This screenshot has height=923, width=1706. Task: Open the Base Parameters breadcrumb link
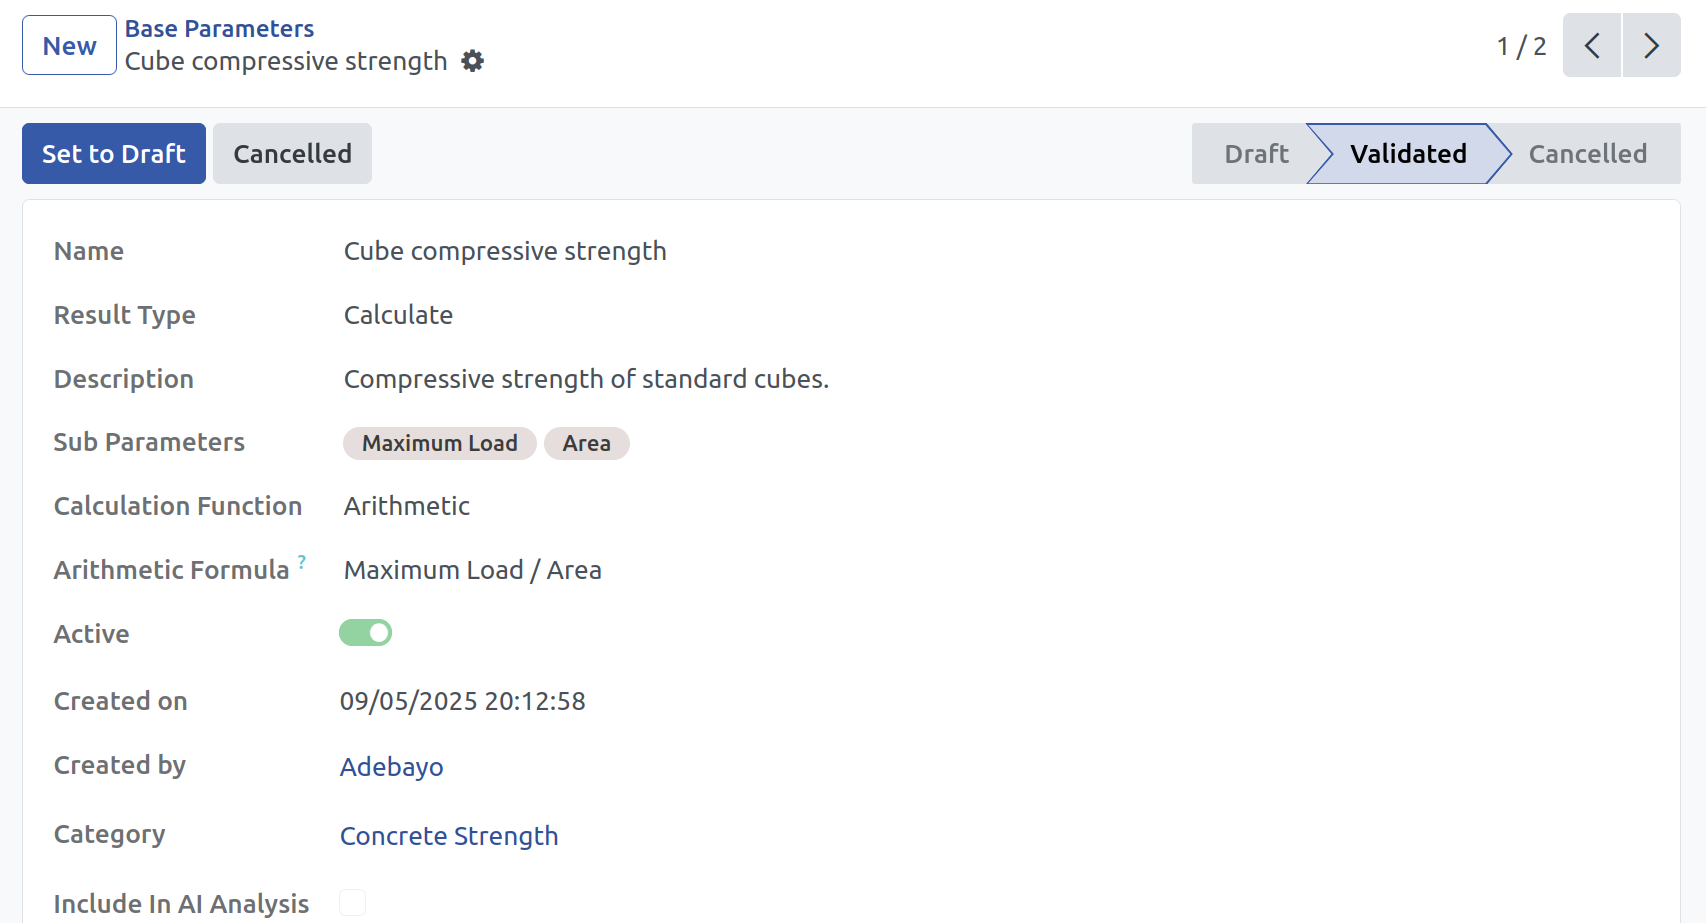[x=219, y=29]
